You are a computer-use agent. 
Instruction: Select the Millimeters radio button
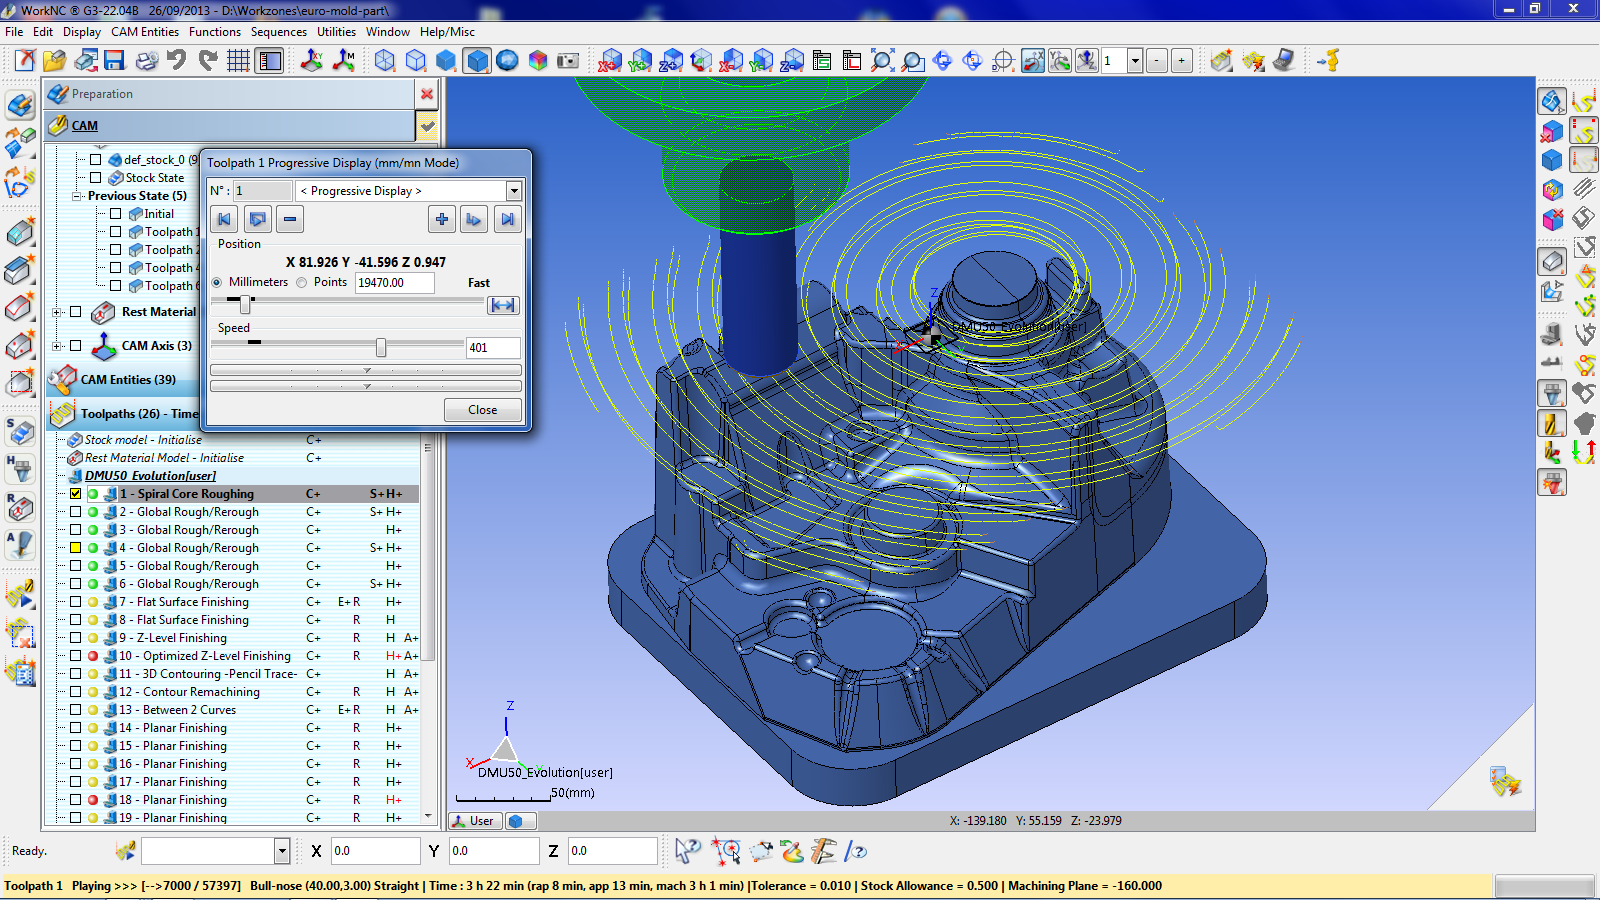(x=217, y=283)
